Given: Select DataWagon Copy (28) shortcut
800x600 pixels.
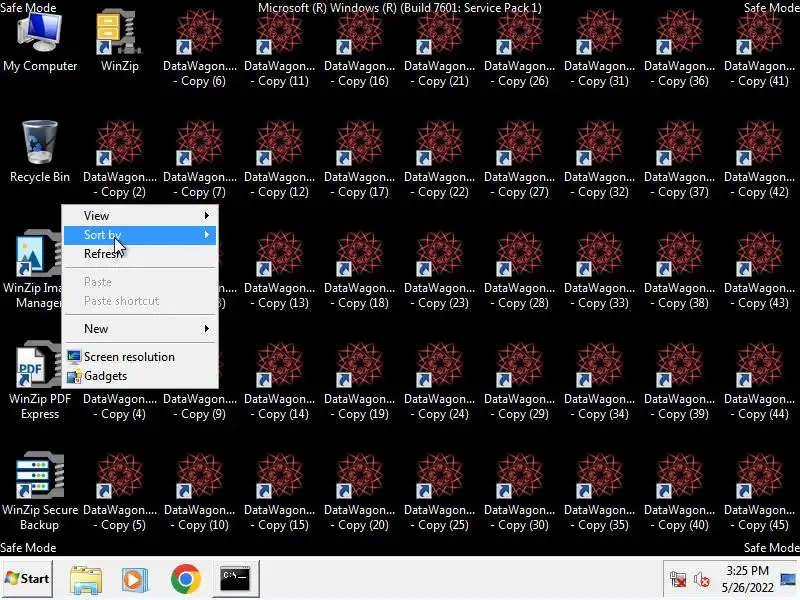Looking at the screenshot, I should [519, 270].
